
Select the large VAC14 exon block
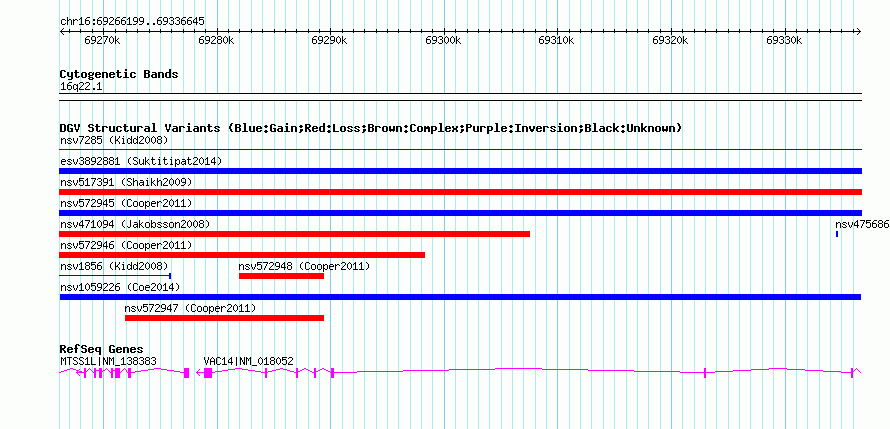pyautogui.click(x=208, y=373)
